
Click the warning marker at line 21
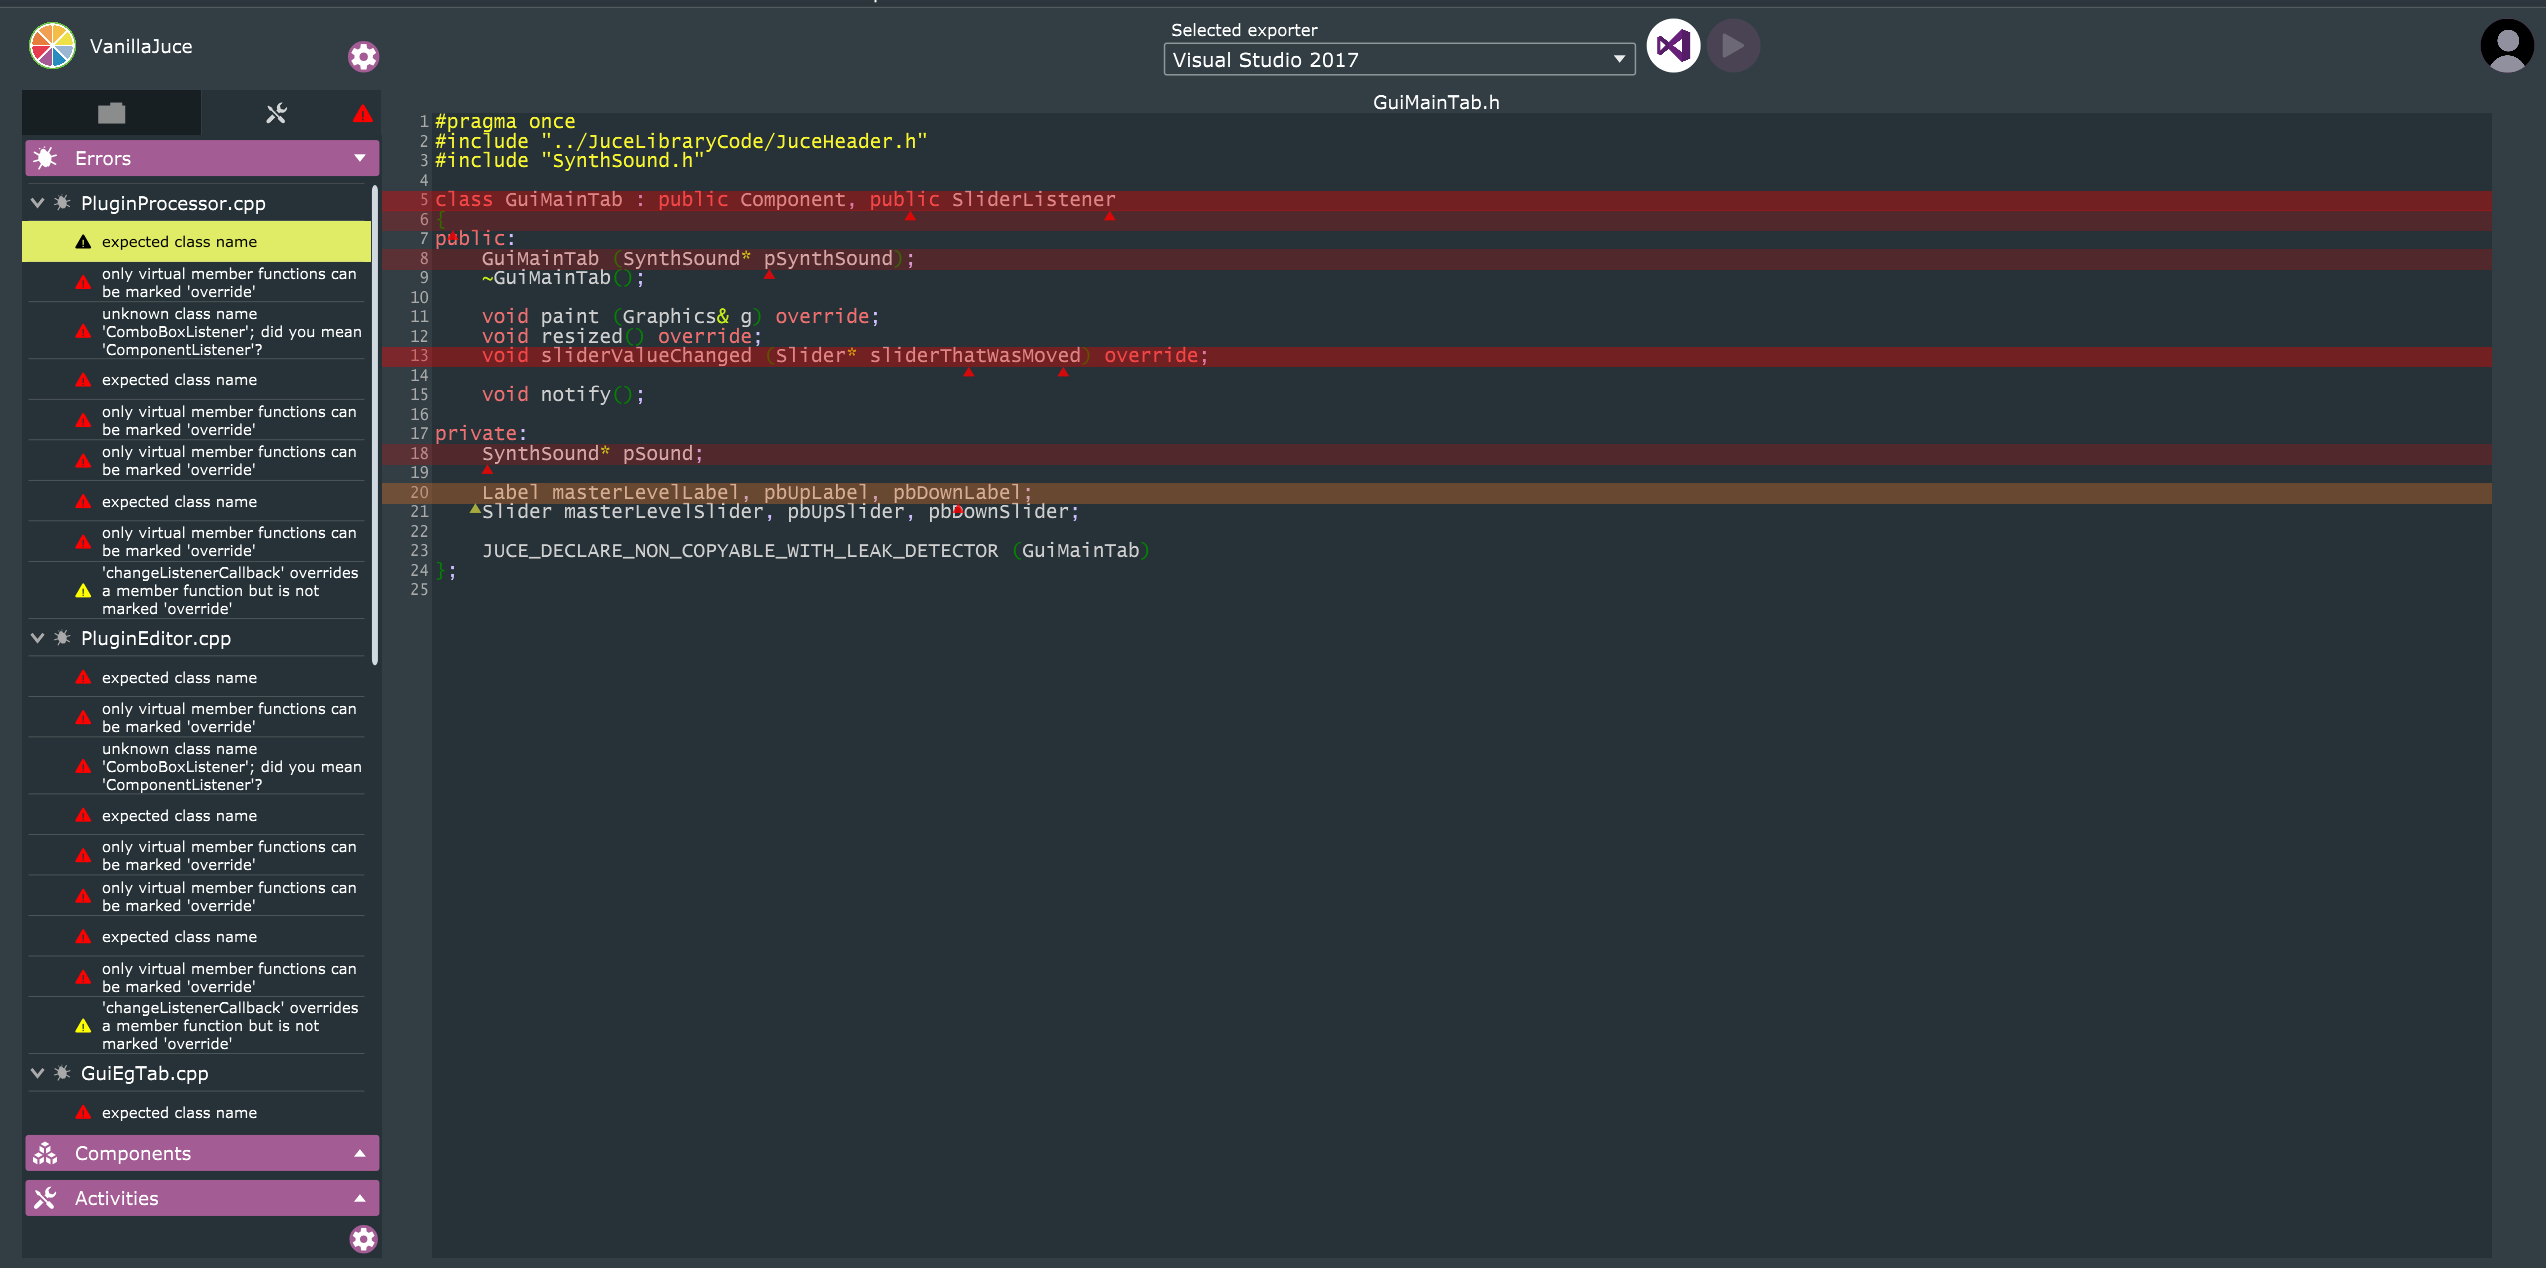coord(475,509)
